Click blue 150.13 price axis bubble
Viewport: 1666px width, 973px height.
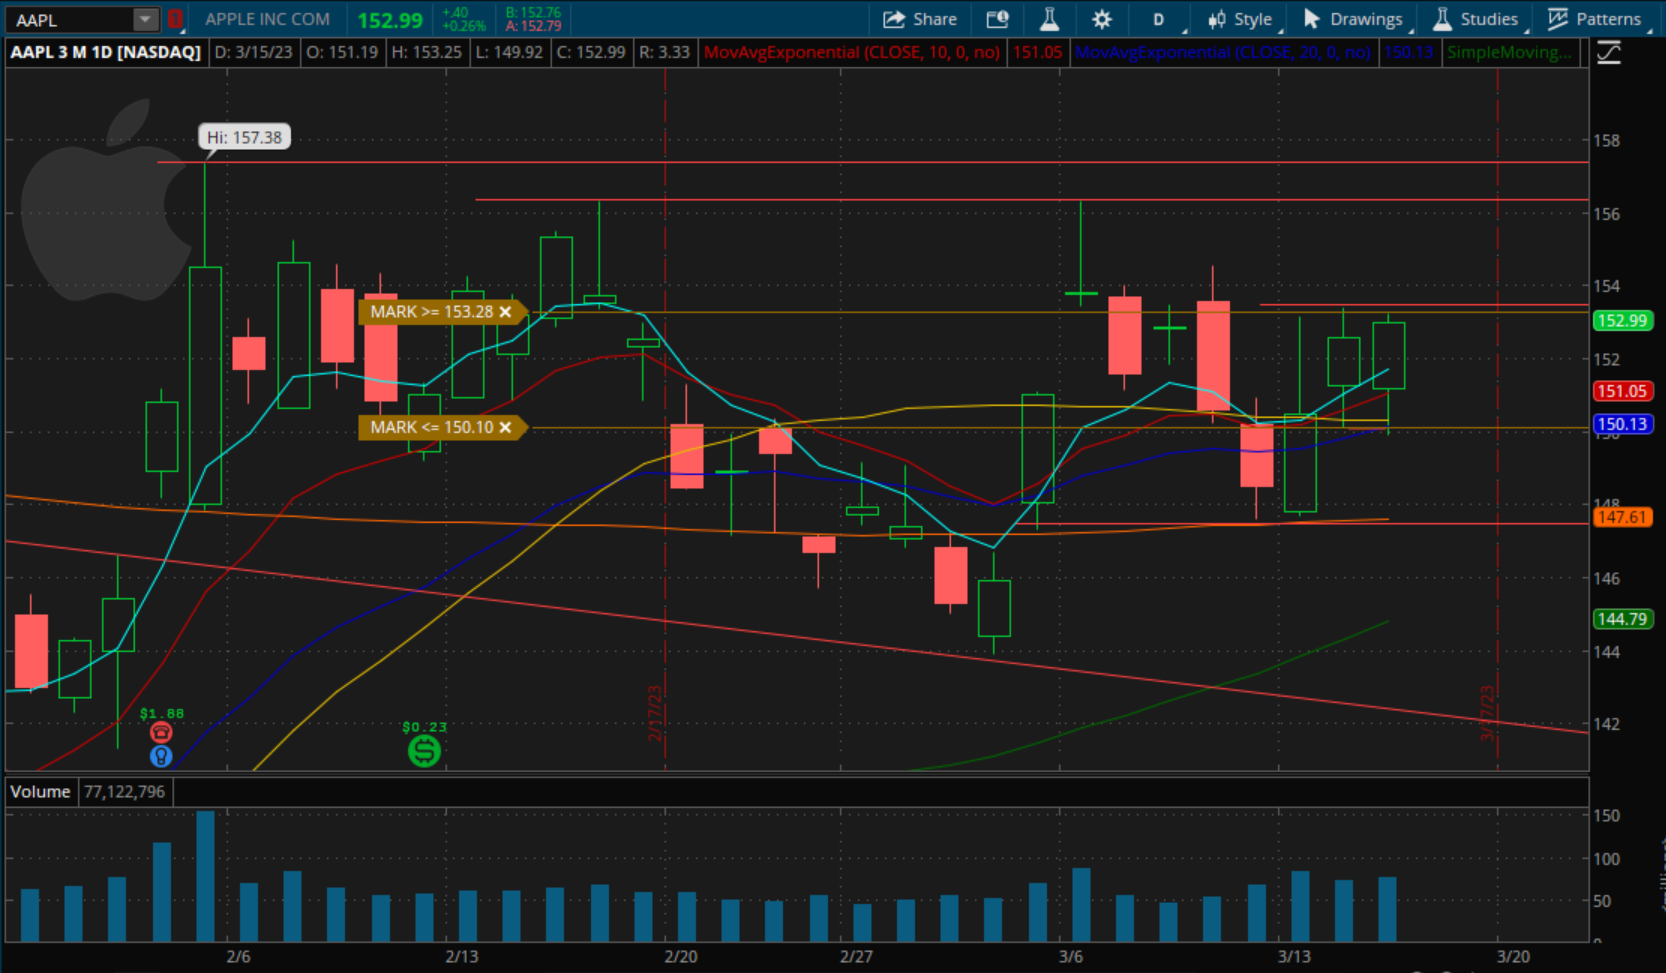(x=1622, y=424)
